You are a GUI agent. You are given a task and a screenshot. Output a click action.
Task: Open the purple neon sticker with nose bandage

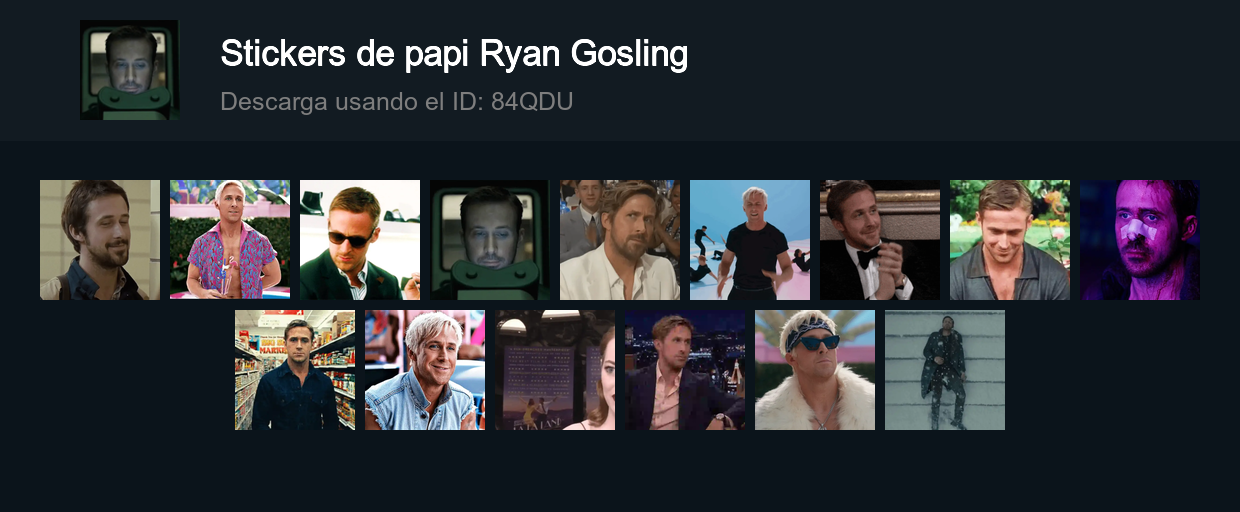[x=1140, y=240]
